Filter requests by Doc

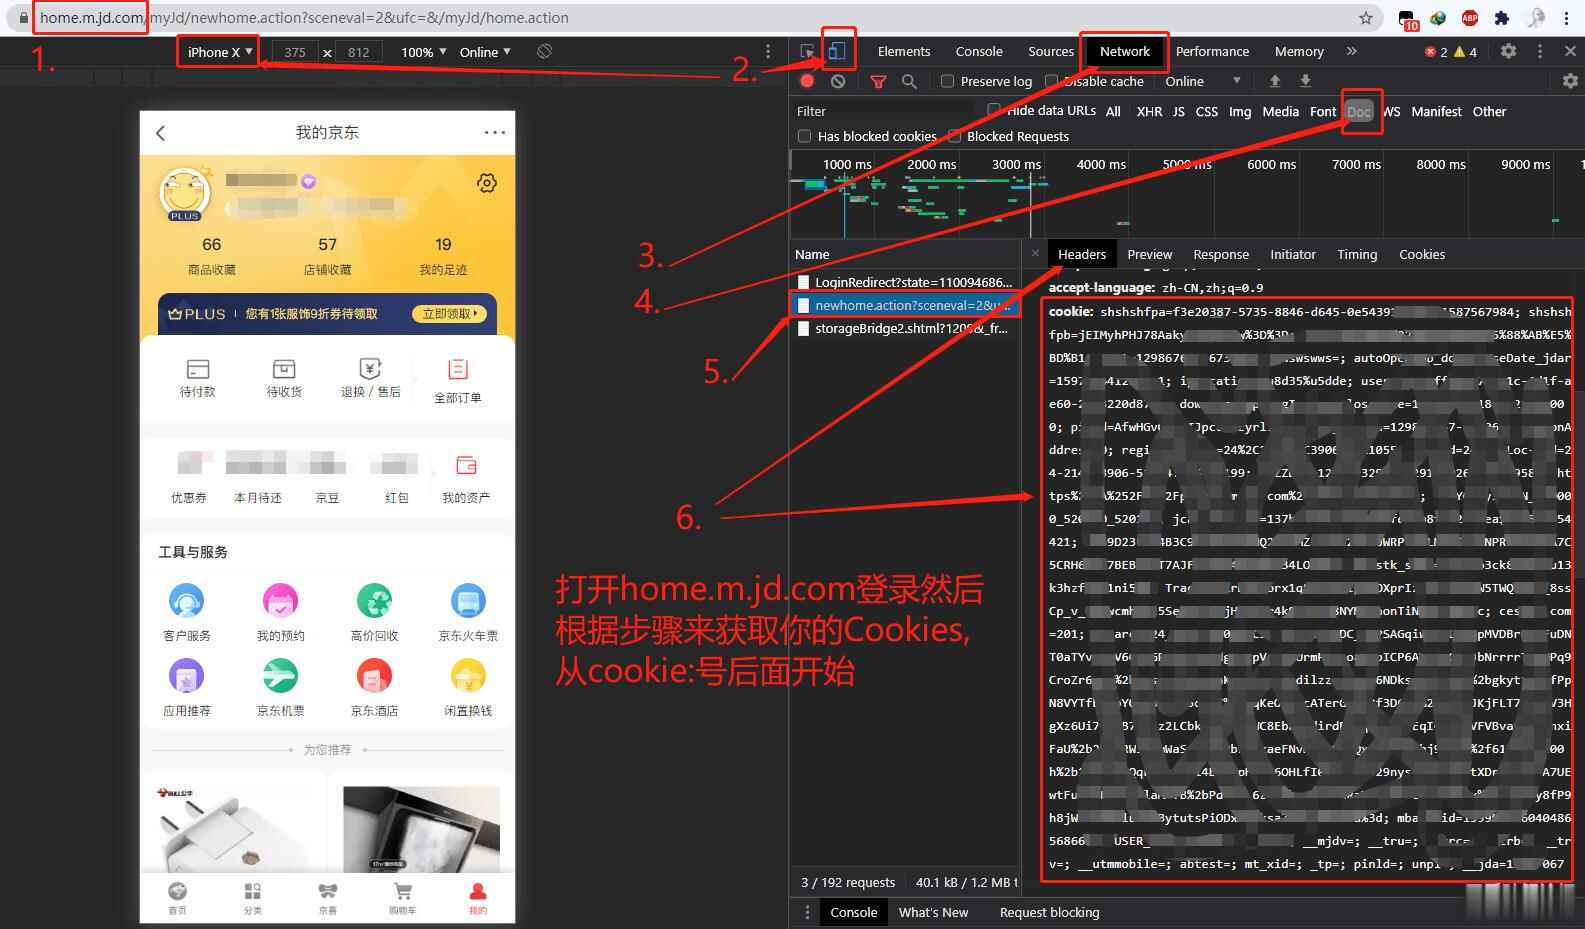click(1358, 112)
